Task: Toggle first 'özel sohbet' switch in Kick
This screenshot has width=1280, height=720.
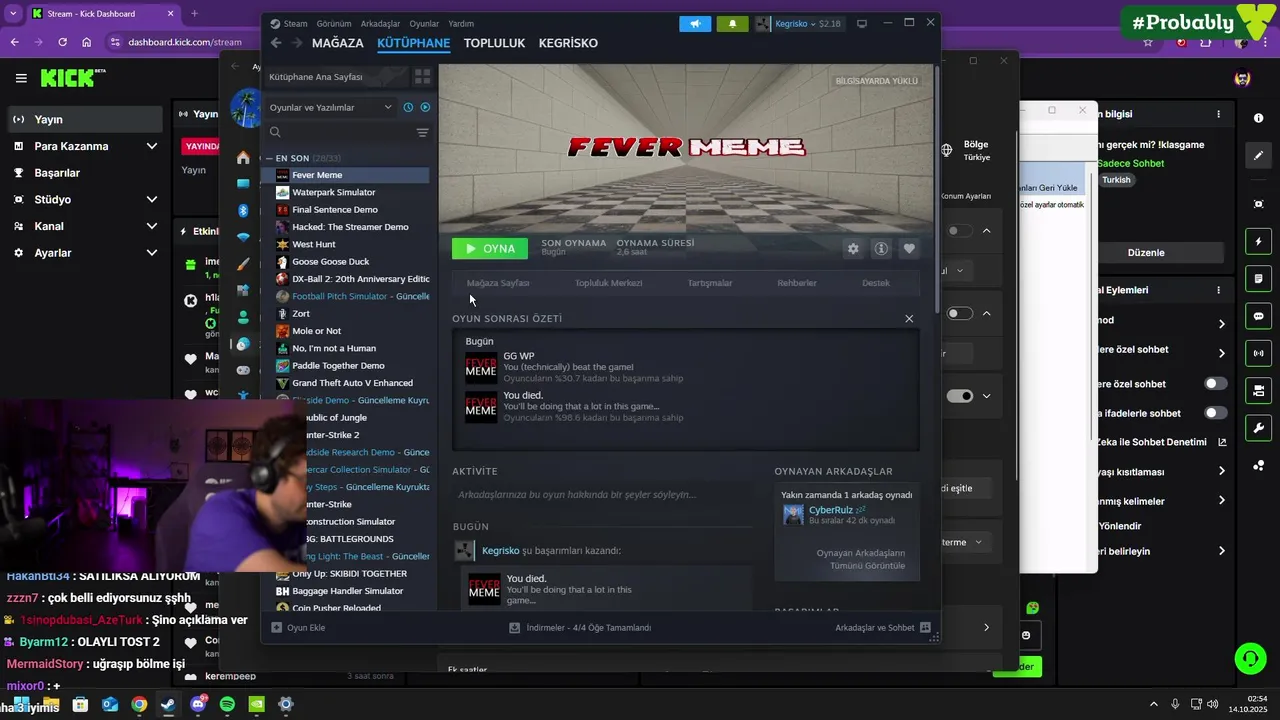Action: [1215, 384]
